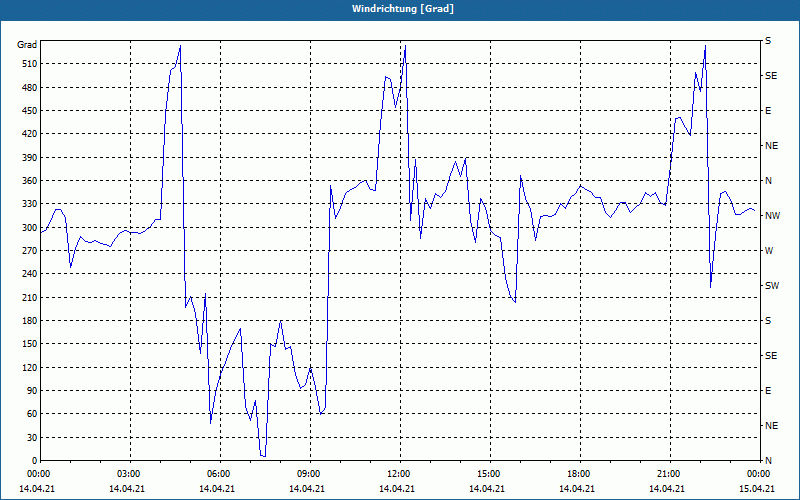Click the 300 degree axis label
Screen dimensions: 800x500
(30, 228)
